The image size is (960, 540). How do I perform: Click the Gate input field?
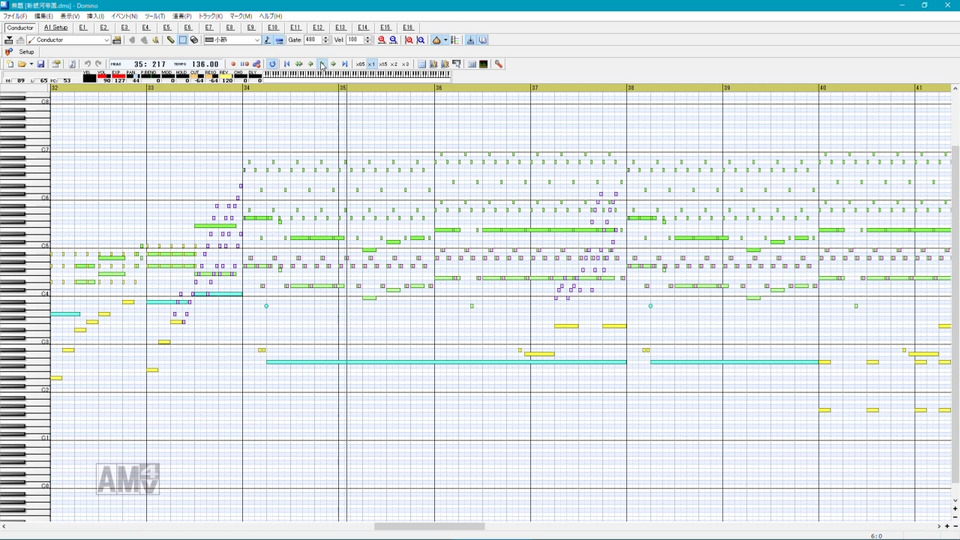(x=313, y=40)
